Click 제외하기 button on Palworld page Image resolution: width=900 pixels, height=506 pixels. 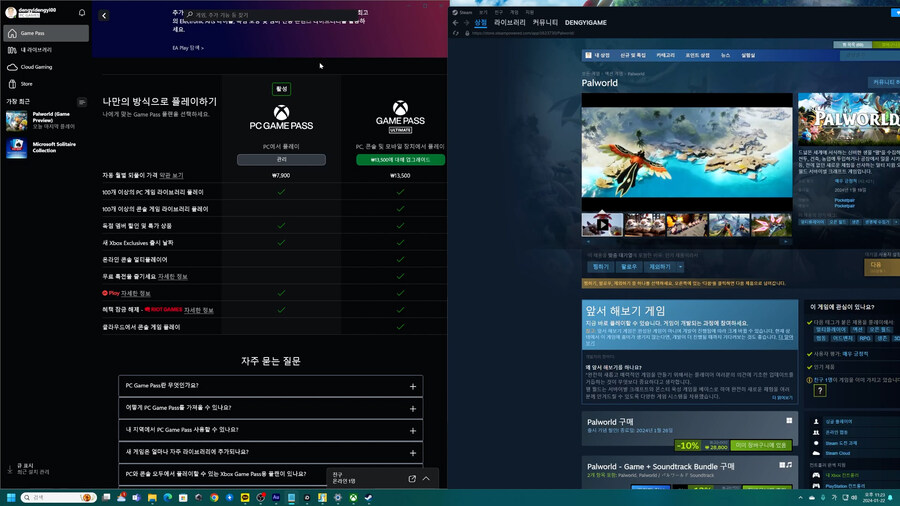click(660, 267)
